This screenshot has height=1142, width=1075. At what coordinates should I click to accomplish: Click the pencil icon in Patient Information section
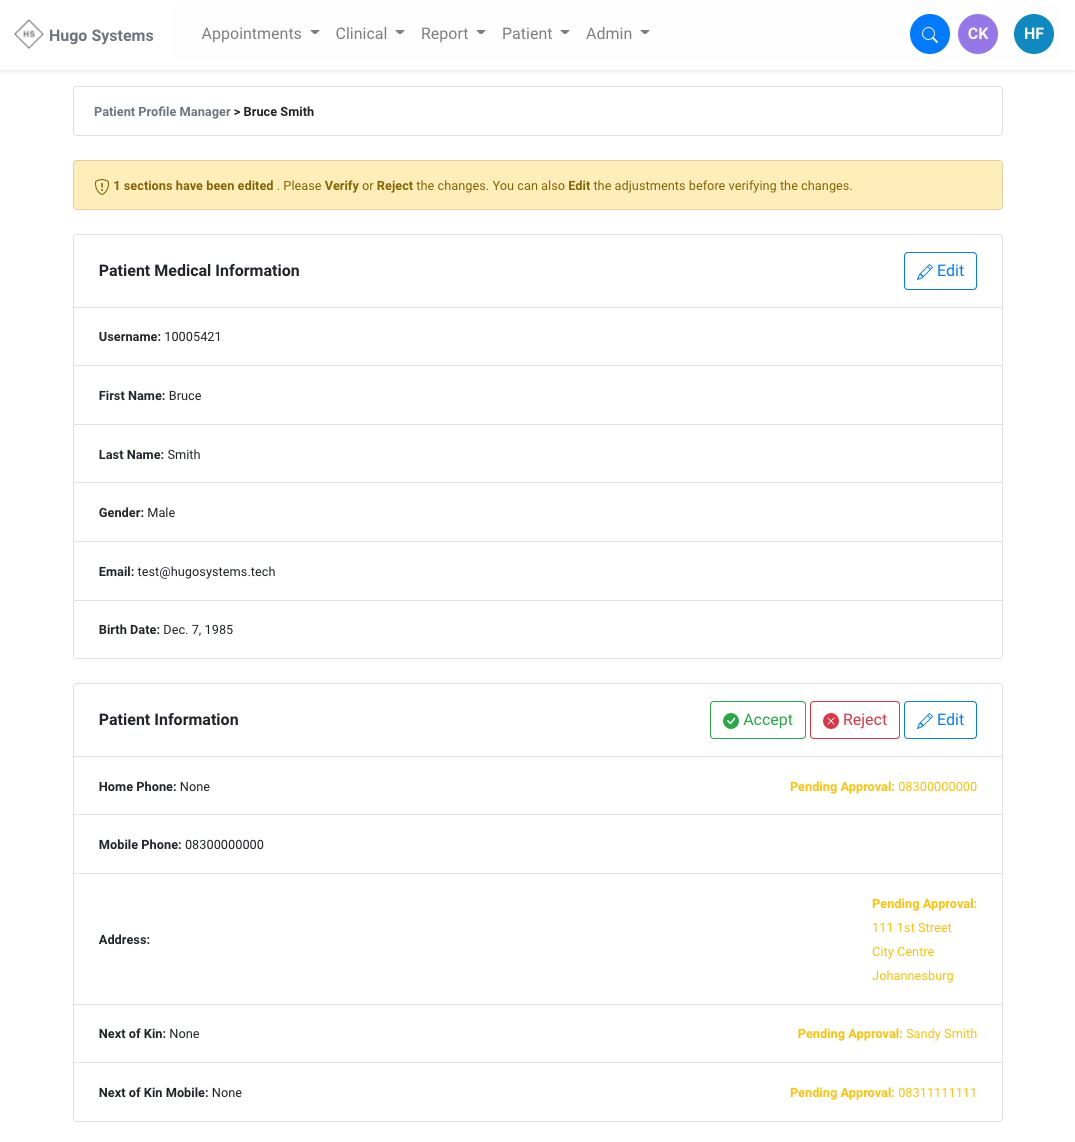pyautogui.click(x=925, y=721)
